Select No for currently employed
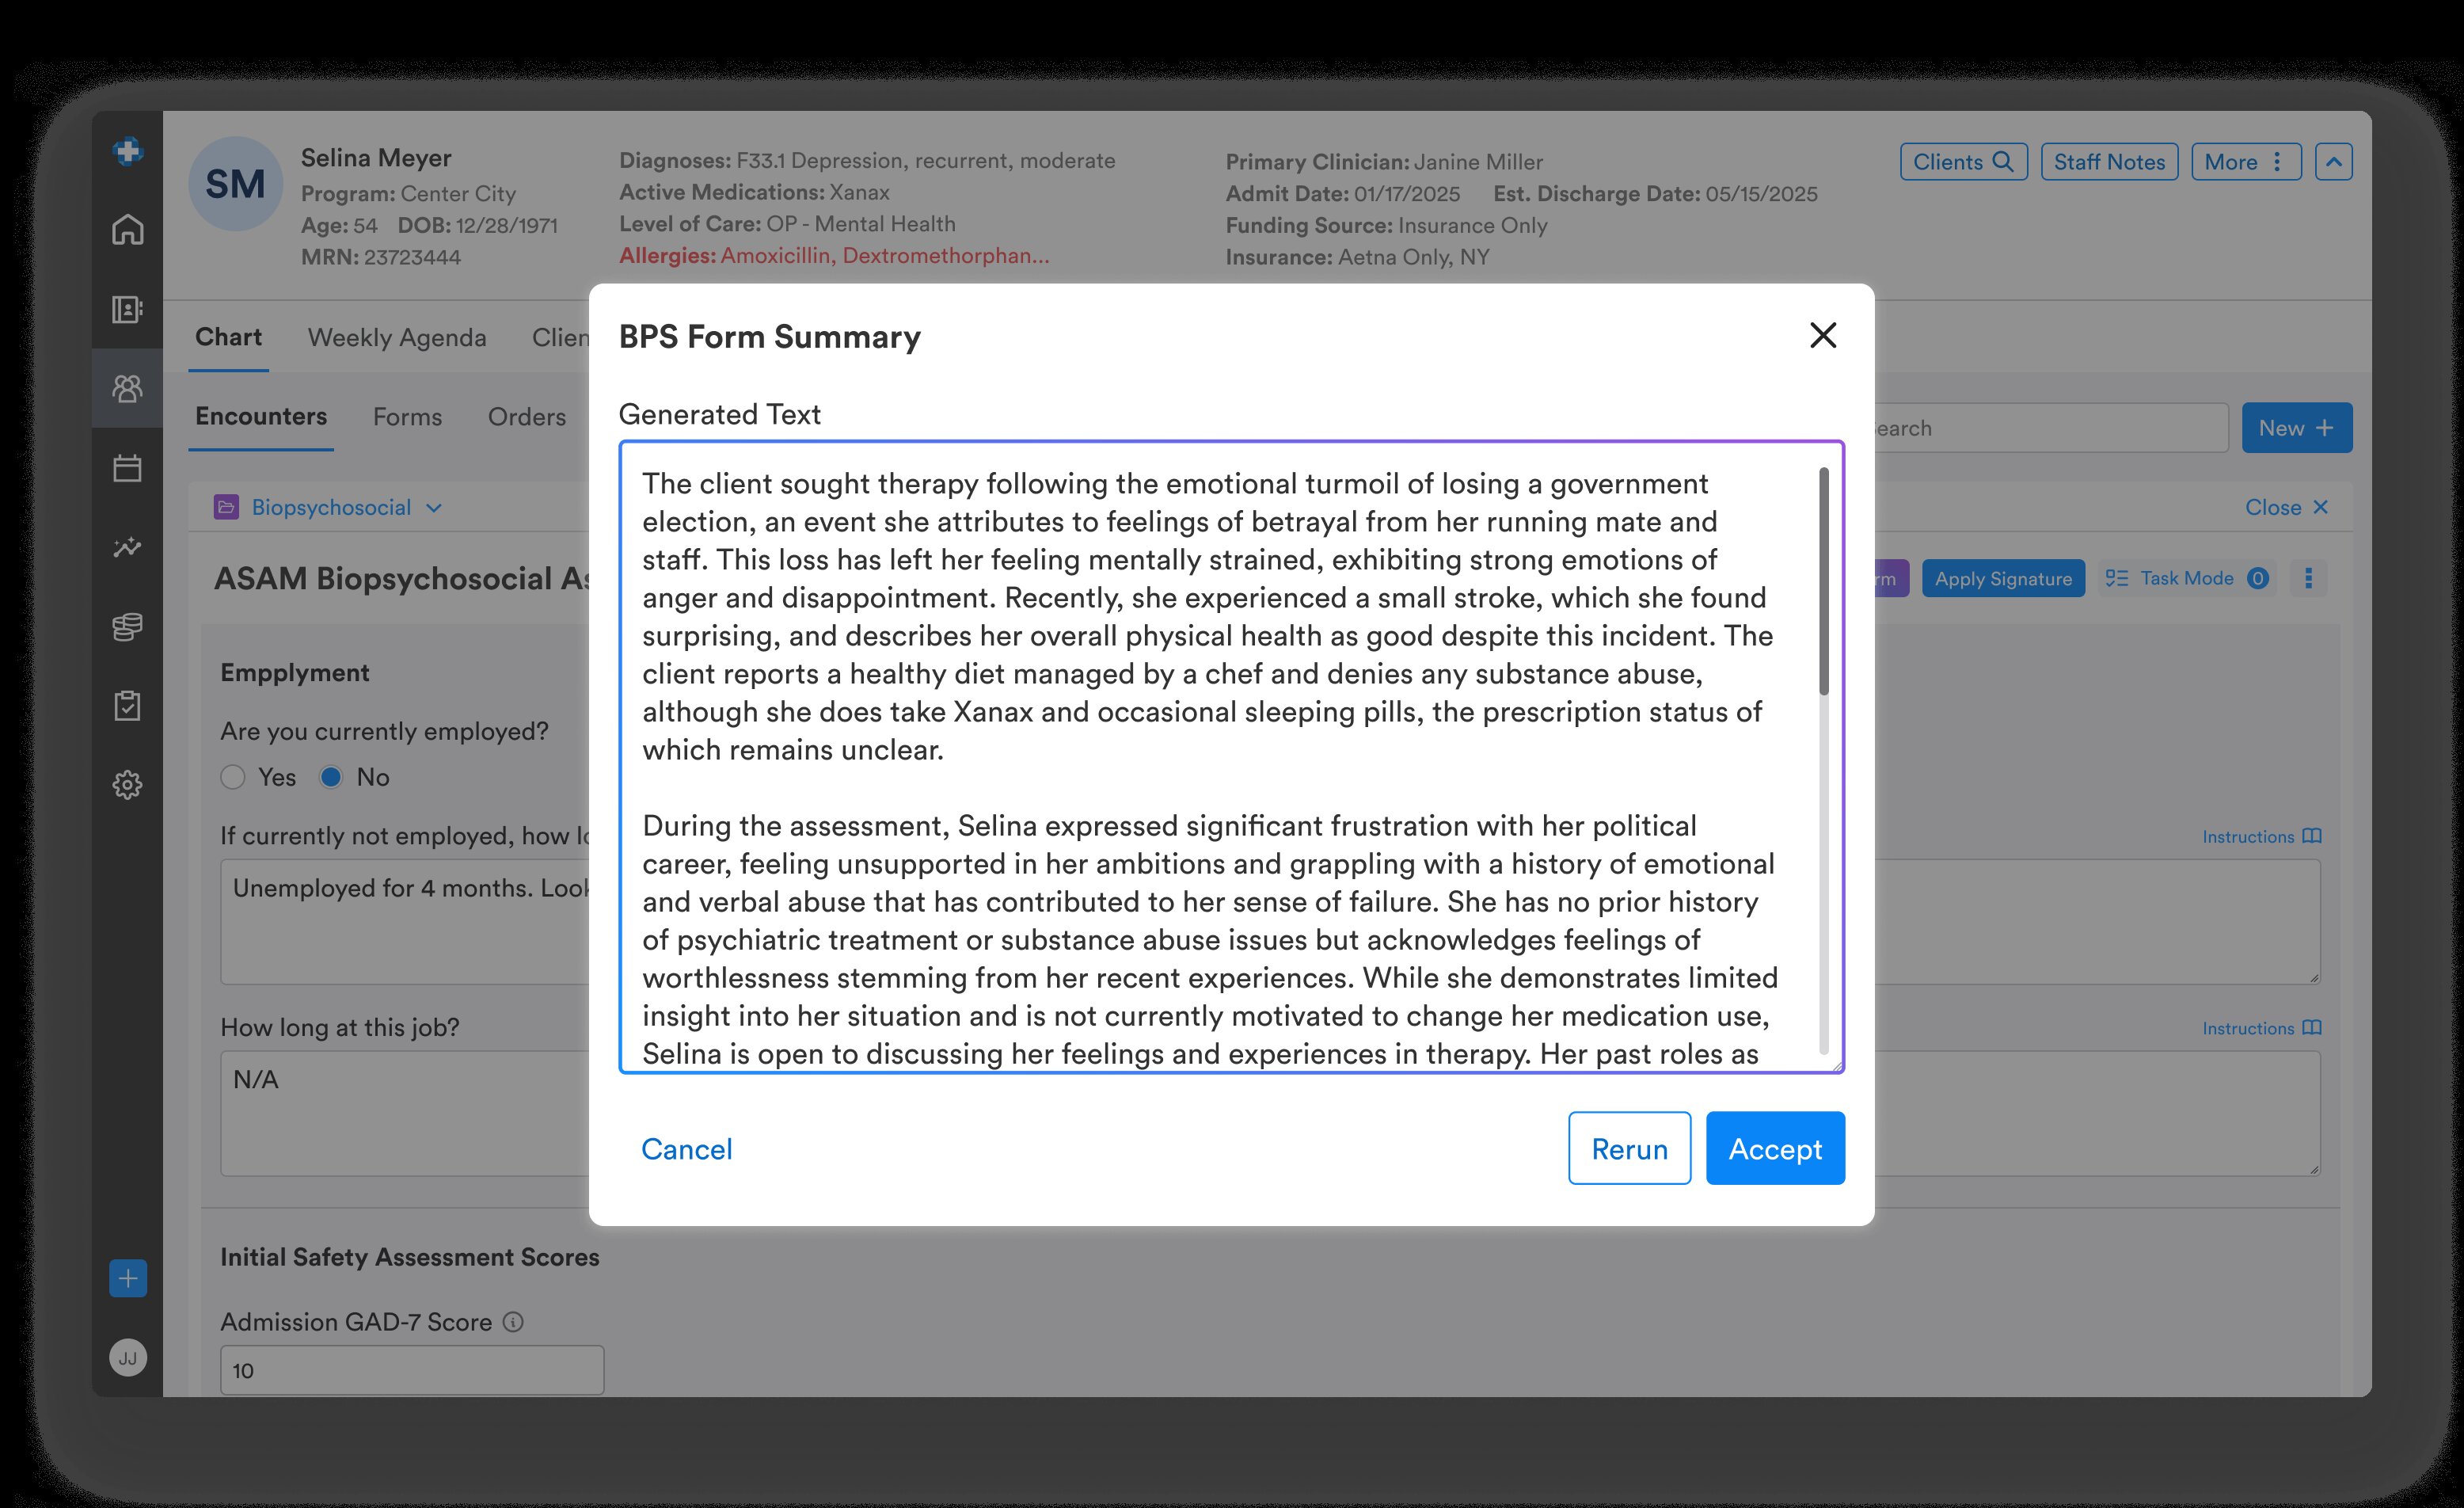Image resolution: width=2464 pixels, height=1508 pixels. (331, 777)
